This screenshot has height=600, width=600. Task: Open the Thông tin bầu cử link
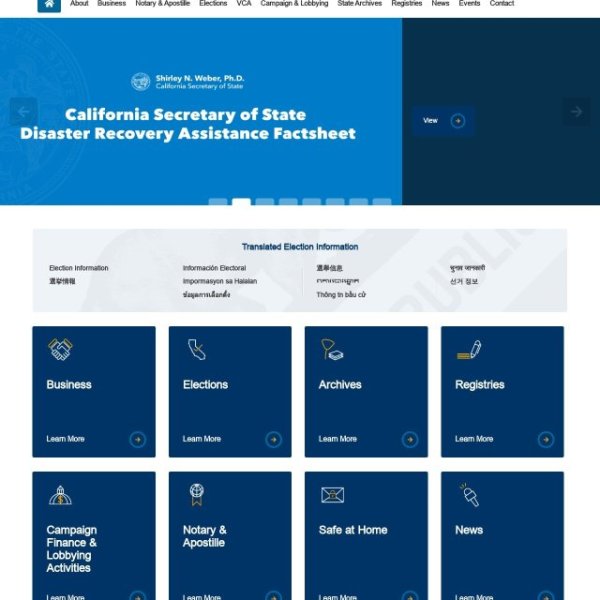point(341,295)
